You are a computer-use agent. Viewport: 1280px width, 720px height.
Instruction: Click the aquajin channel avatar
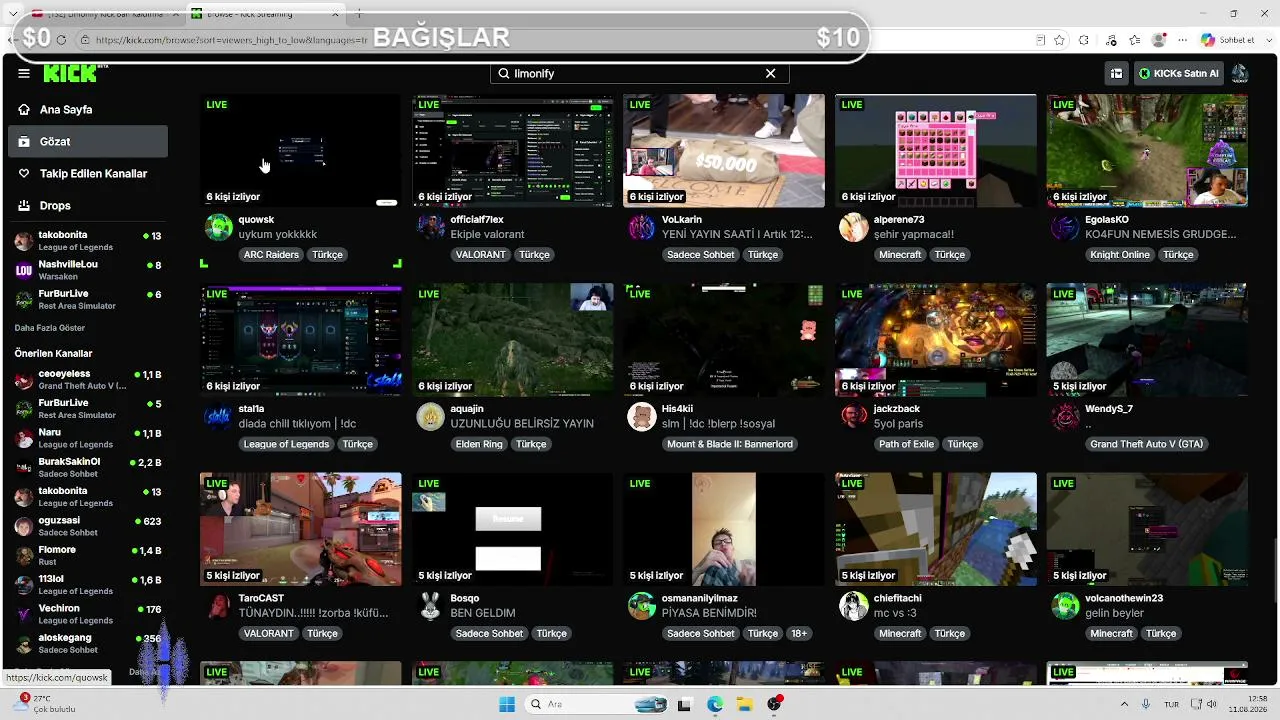click(431, 416)
